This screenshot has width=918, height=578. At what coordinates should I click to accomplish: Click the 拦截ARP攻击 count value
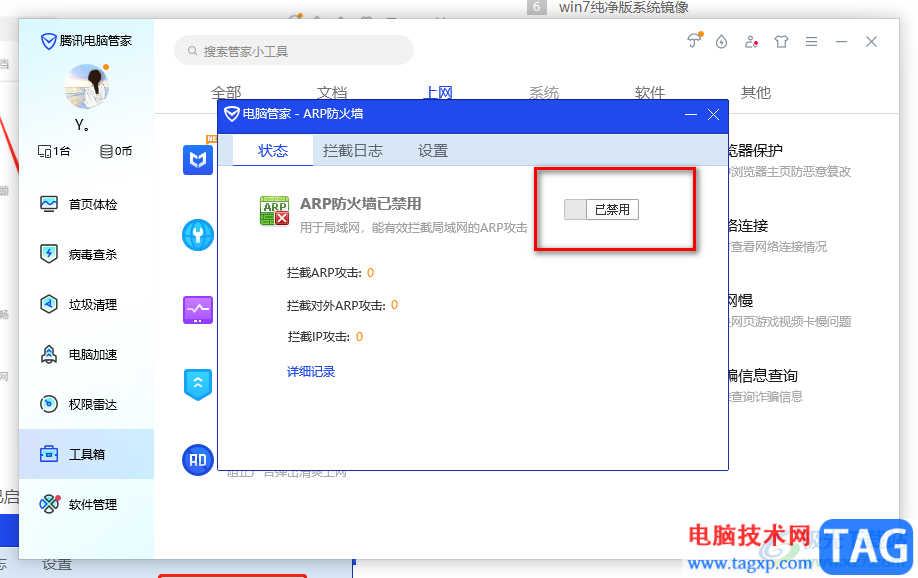tap(370, 273)
